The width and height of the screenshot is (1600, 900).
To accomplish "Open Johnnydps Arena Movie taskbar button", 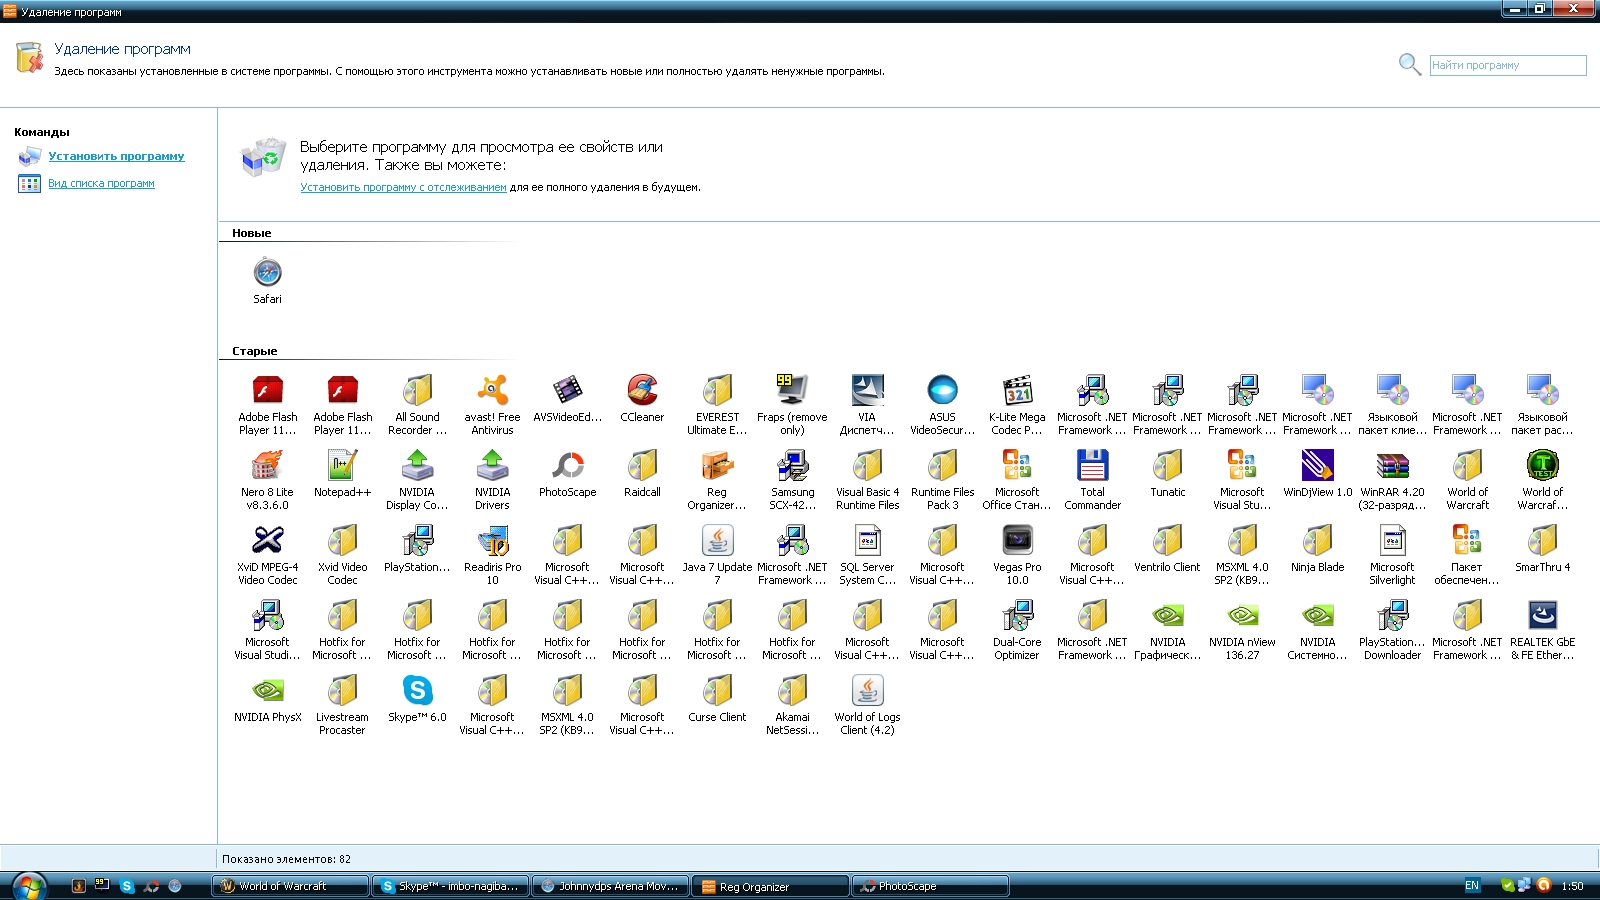I will click(x=610, y=886).
